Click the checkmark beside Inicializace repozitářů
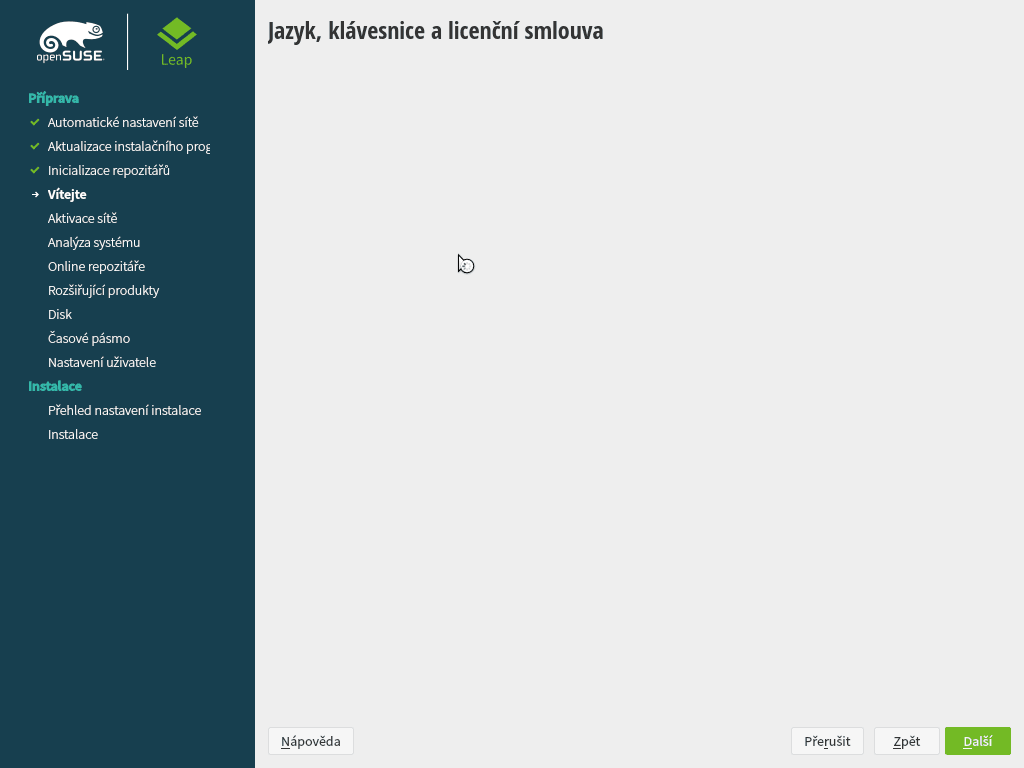Viewport: 1024px width, 768px height. pyautogui.click(x=34, y=170)
